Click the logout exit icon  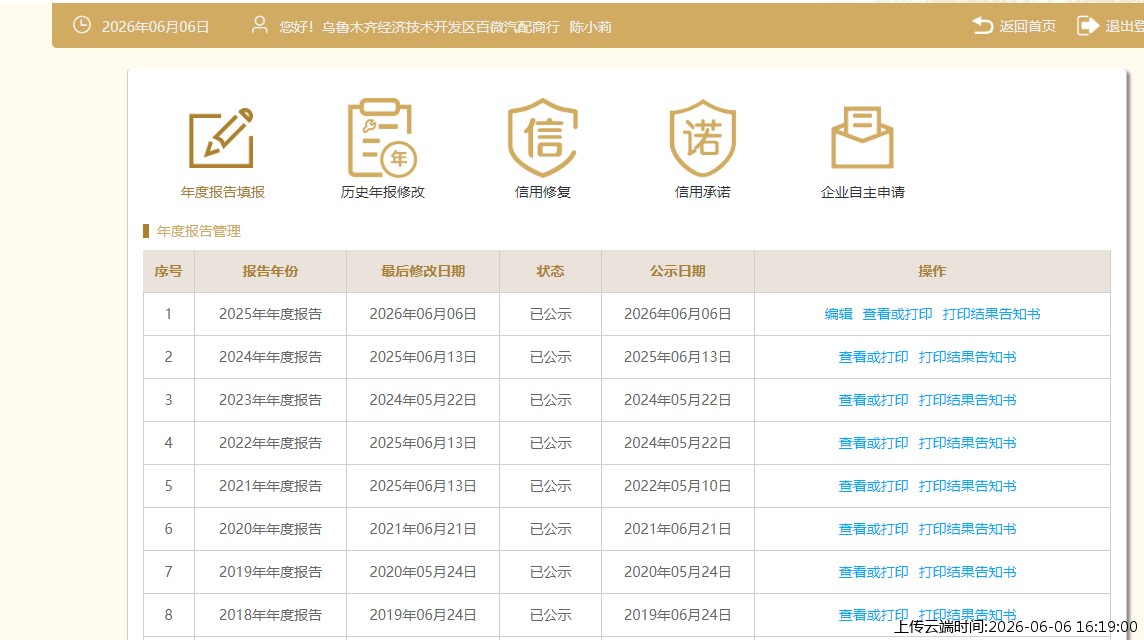pos(1088,26)
